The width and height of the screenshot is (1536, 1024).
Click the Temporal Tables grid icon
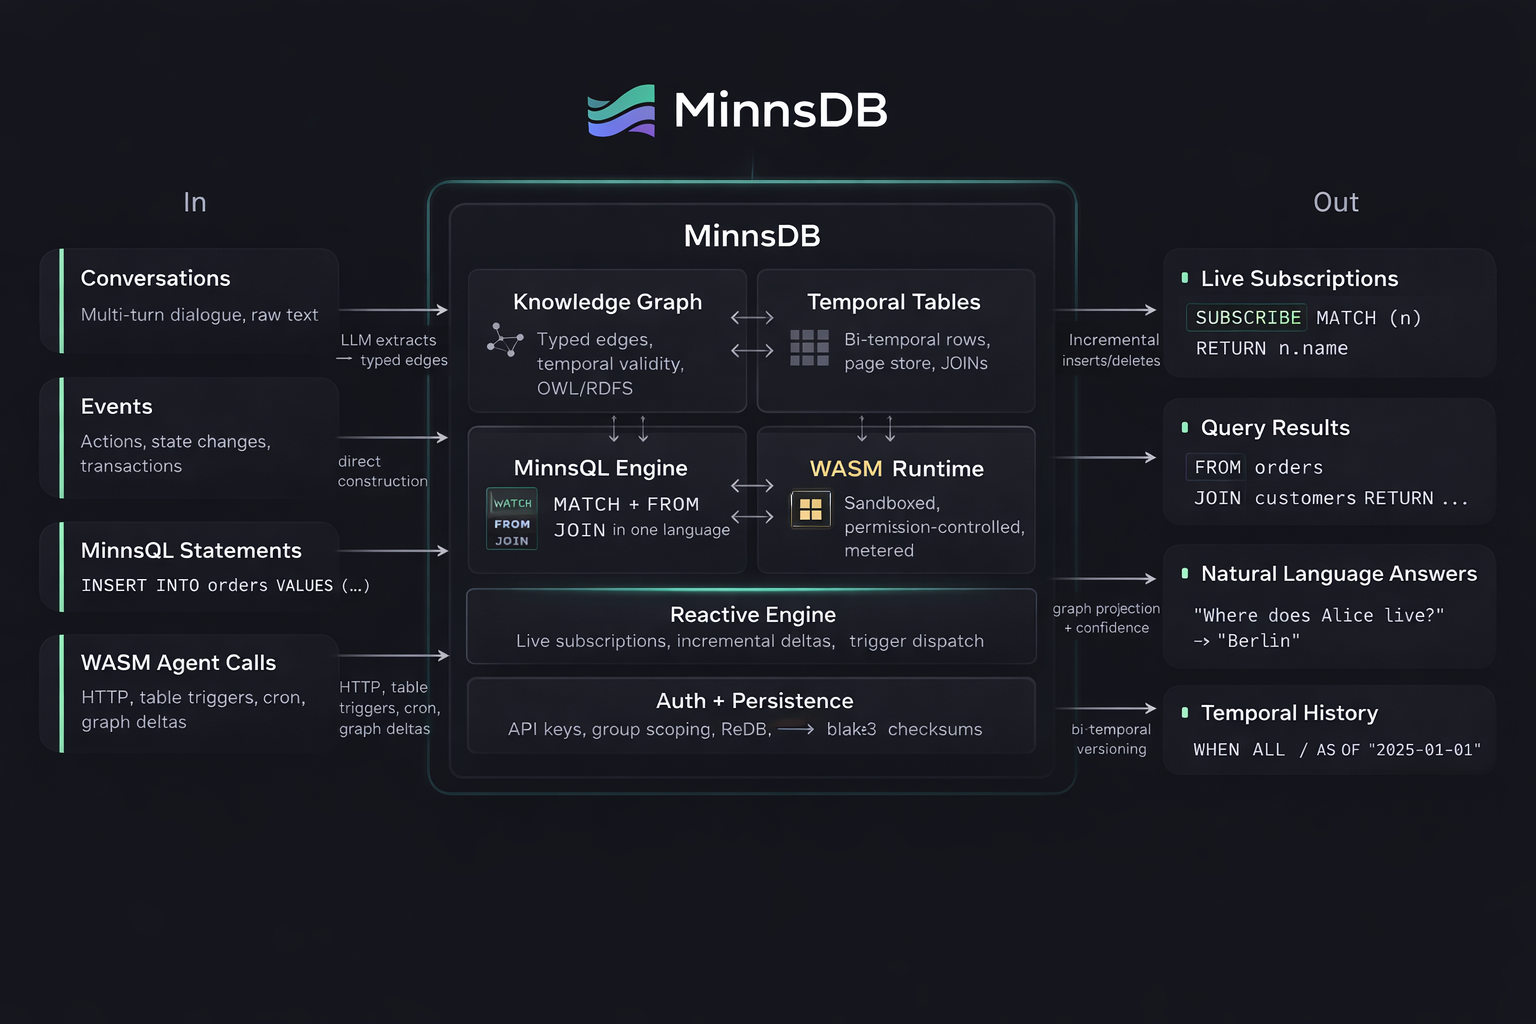click(x=809, y=349)
